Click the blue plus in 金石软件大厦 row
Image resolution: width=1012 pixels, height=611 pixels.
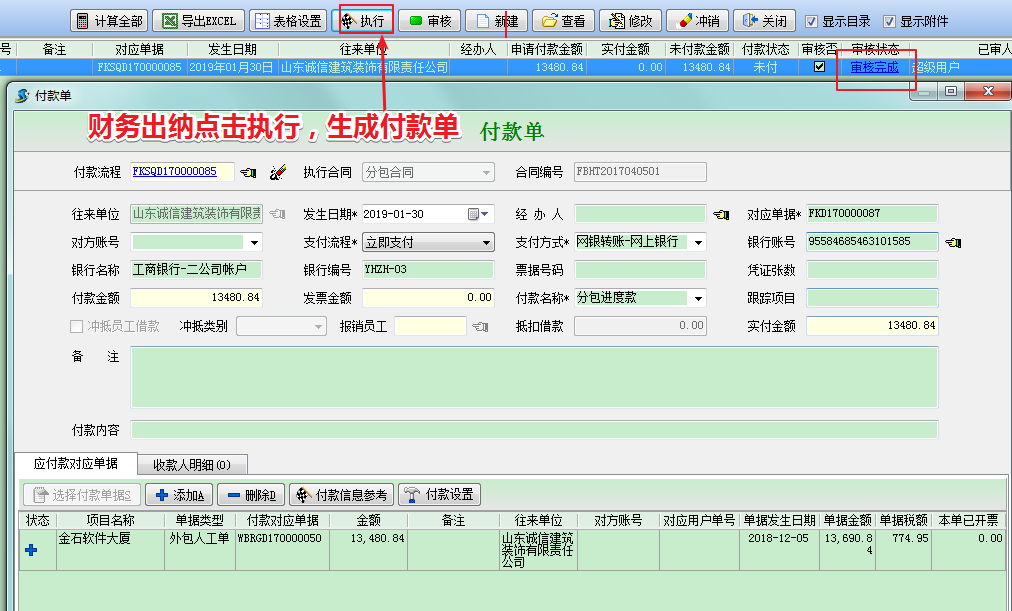(30, 550)
